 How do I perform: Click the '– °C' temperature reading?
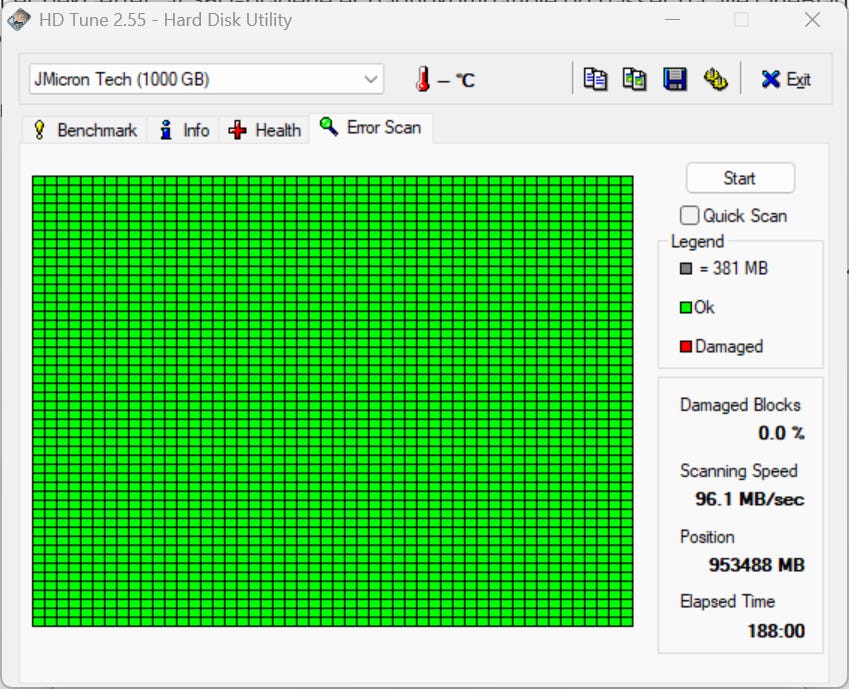click(456, 81)
